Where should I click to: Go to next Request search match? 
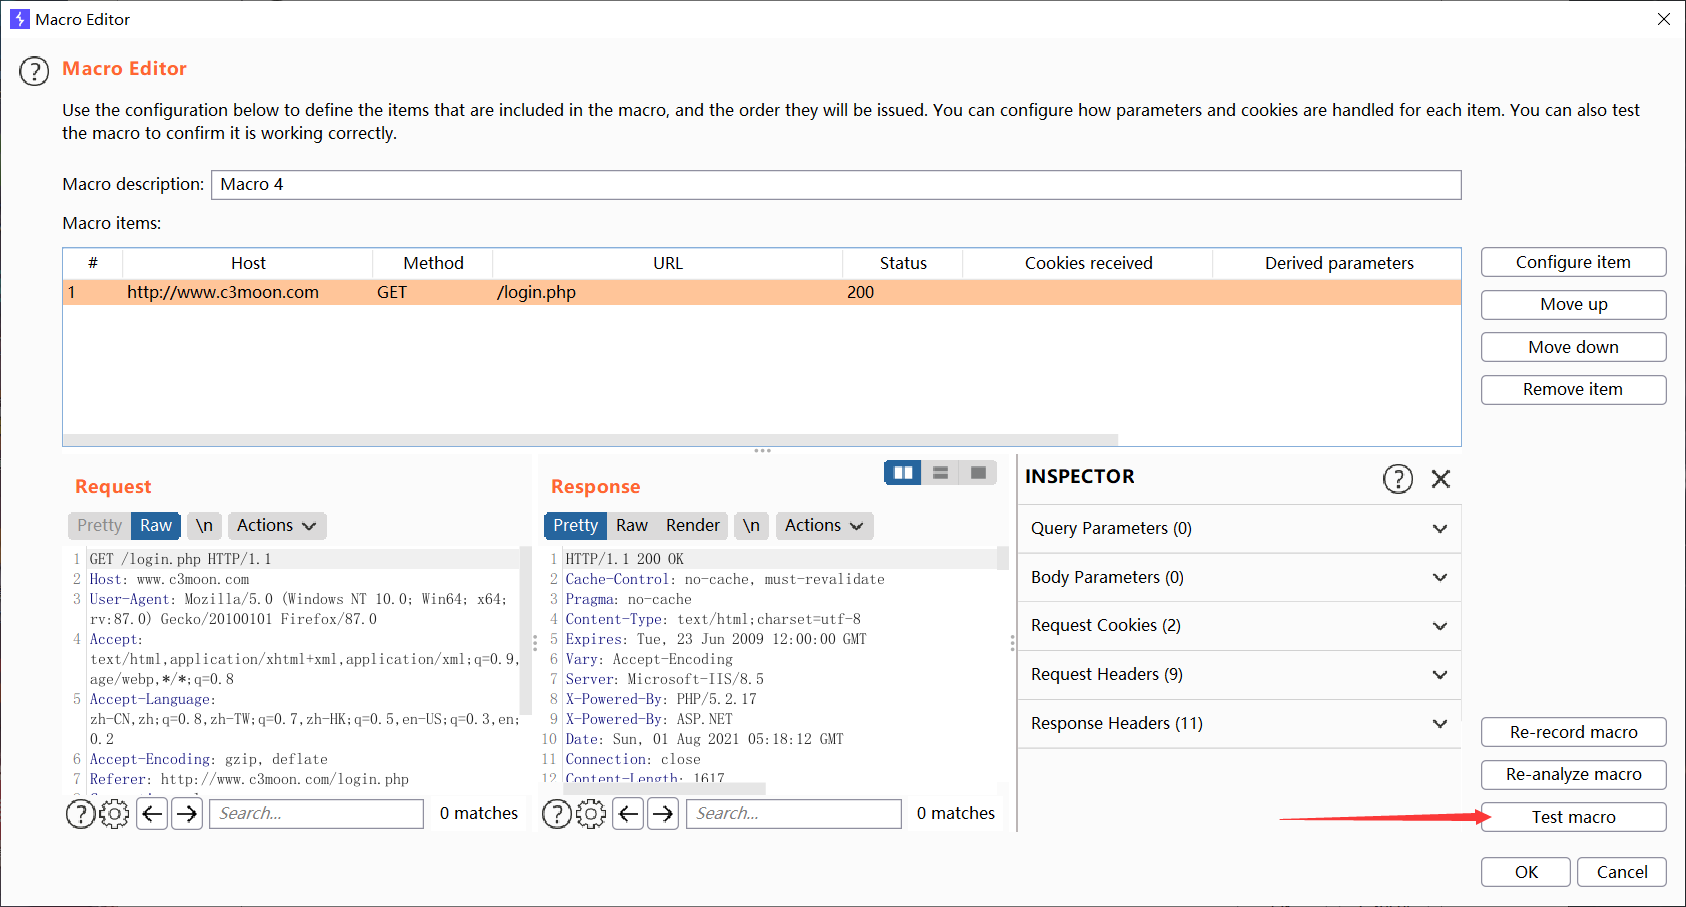pos(187,814)
